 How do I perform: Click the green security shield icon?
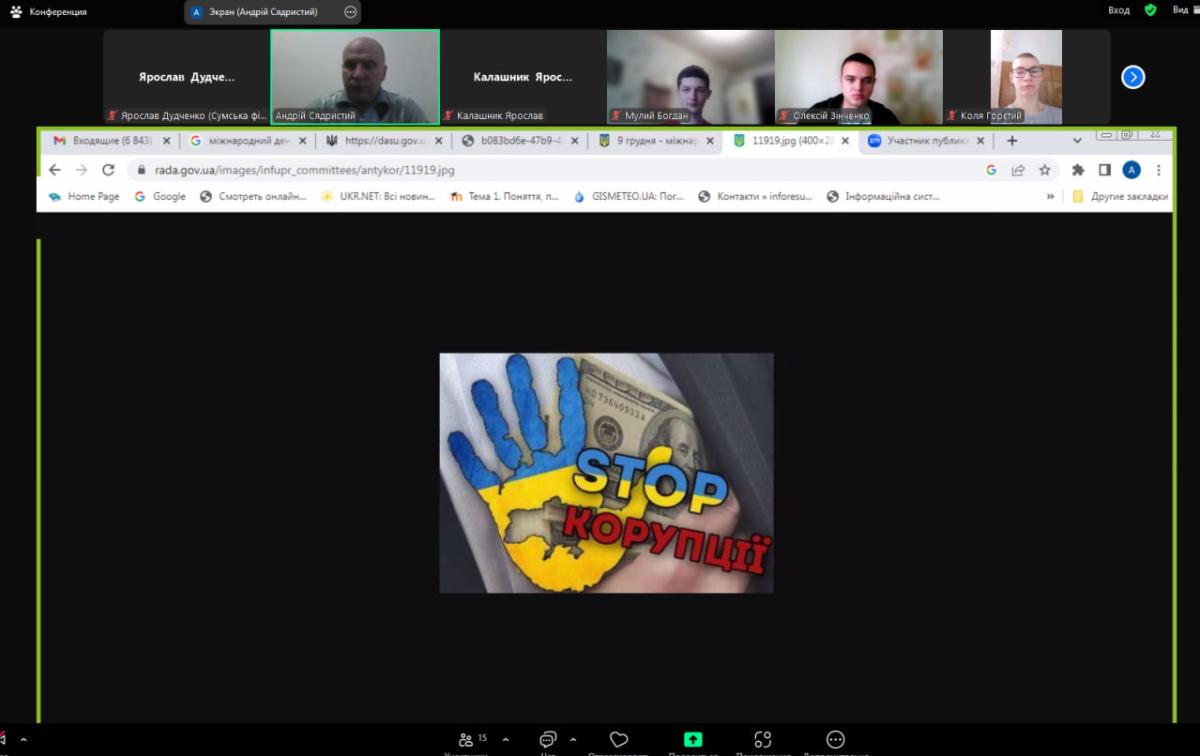(x=1151, y=10)
